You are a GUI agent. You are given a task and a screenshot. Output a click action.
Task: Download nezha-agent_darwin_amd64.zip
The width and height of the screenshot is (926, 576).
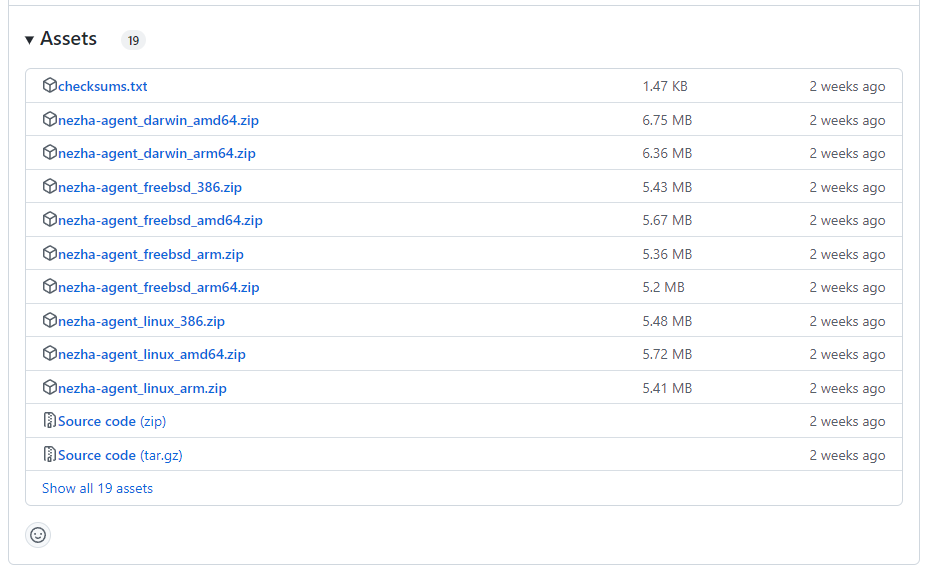tap(158, 121)
